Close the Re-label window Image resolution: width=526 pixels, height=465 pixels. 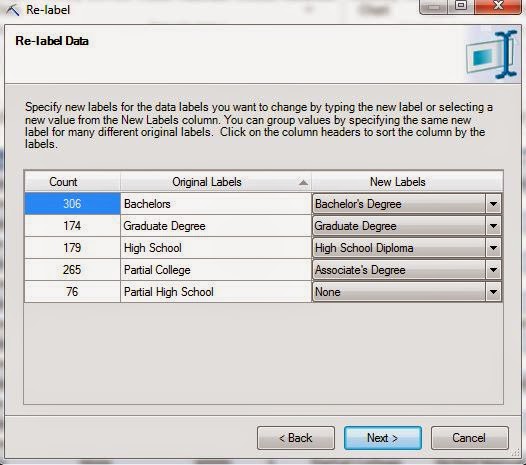(x=498, y=6)
